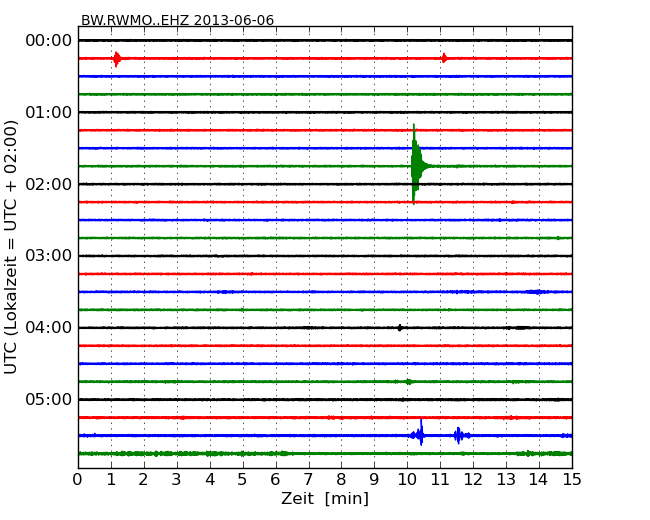
Task: Click the 02:00 time label
Action: point(49,184)
